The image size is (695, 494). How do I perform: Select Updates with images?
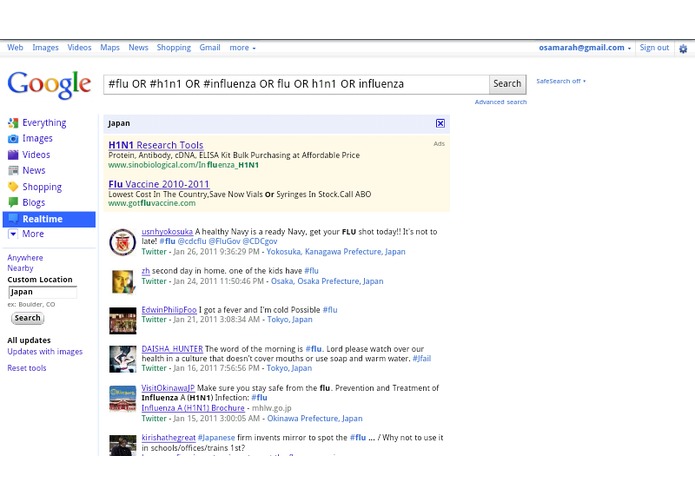coord(45,352)
